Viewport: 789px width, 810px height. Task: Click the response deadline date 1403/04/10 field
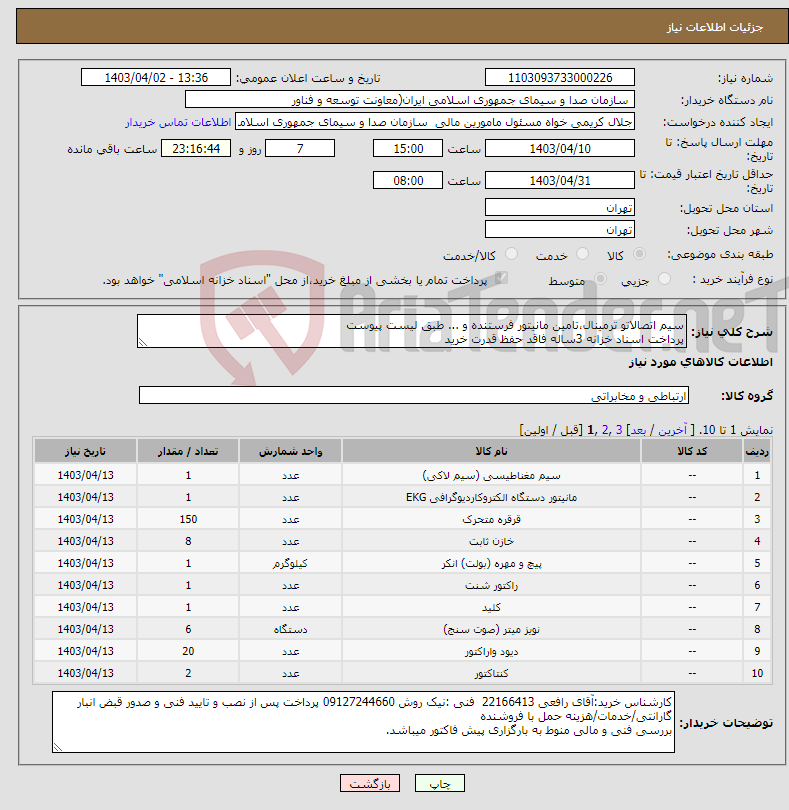tap(560, 149)
